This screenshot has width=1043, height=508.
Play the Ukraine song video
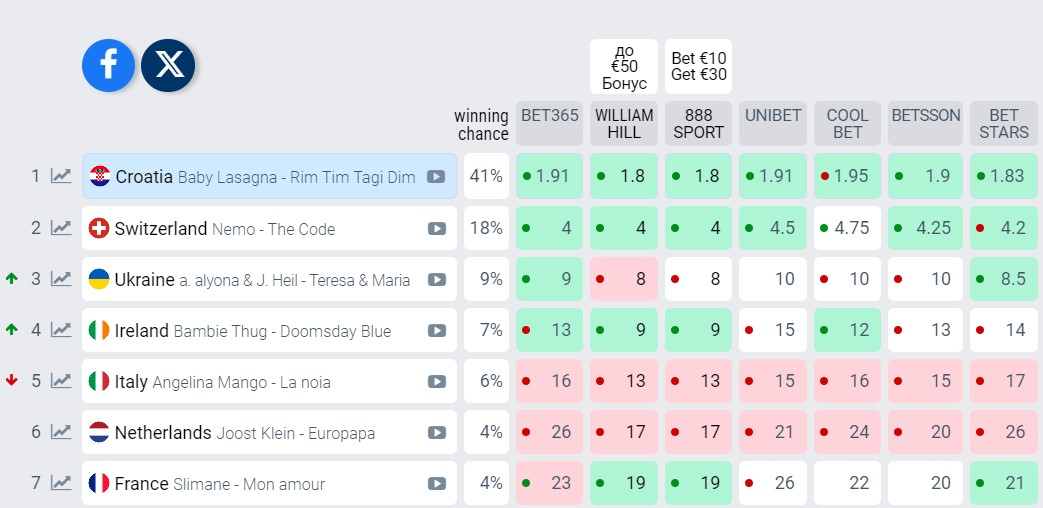436,279
